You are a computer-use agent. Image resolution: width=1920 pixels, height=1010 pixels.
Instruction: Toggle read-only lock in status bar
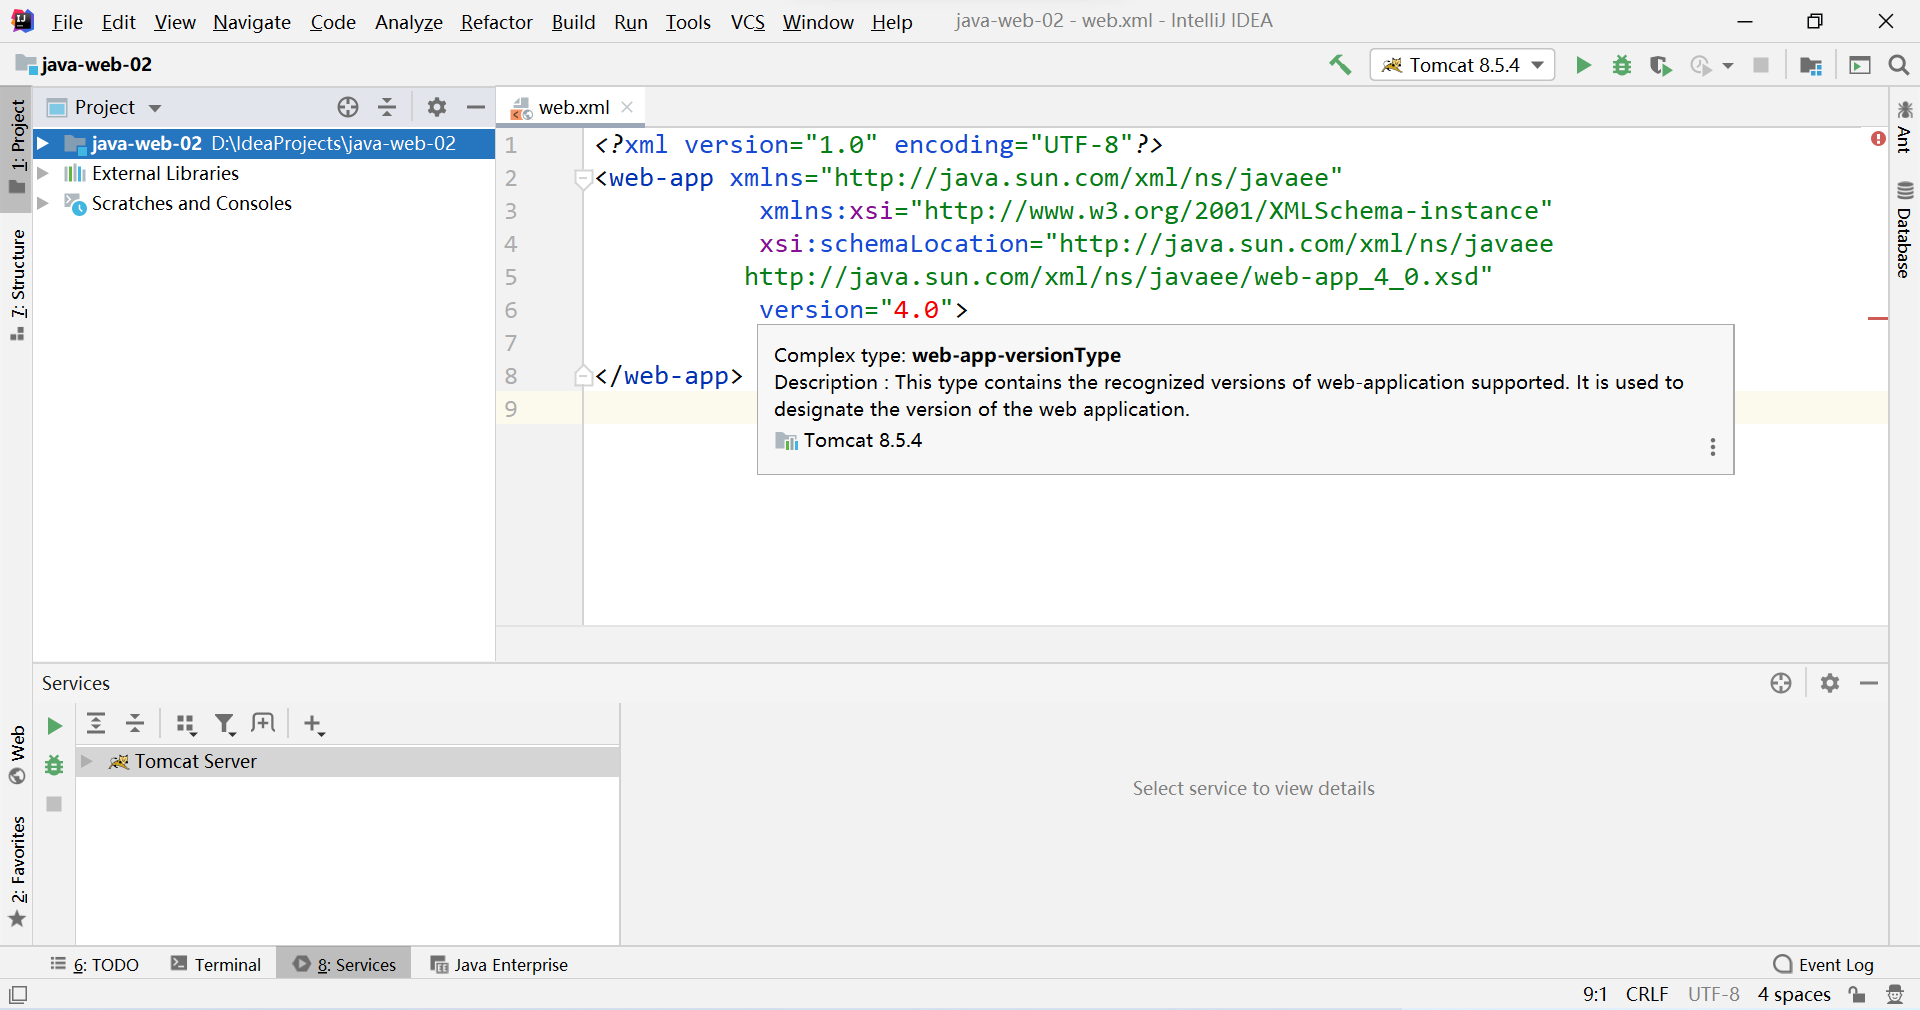(x=1857, y=994)
